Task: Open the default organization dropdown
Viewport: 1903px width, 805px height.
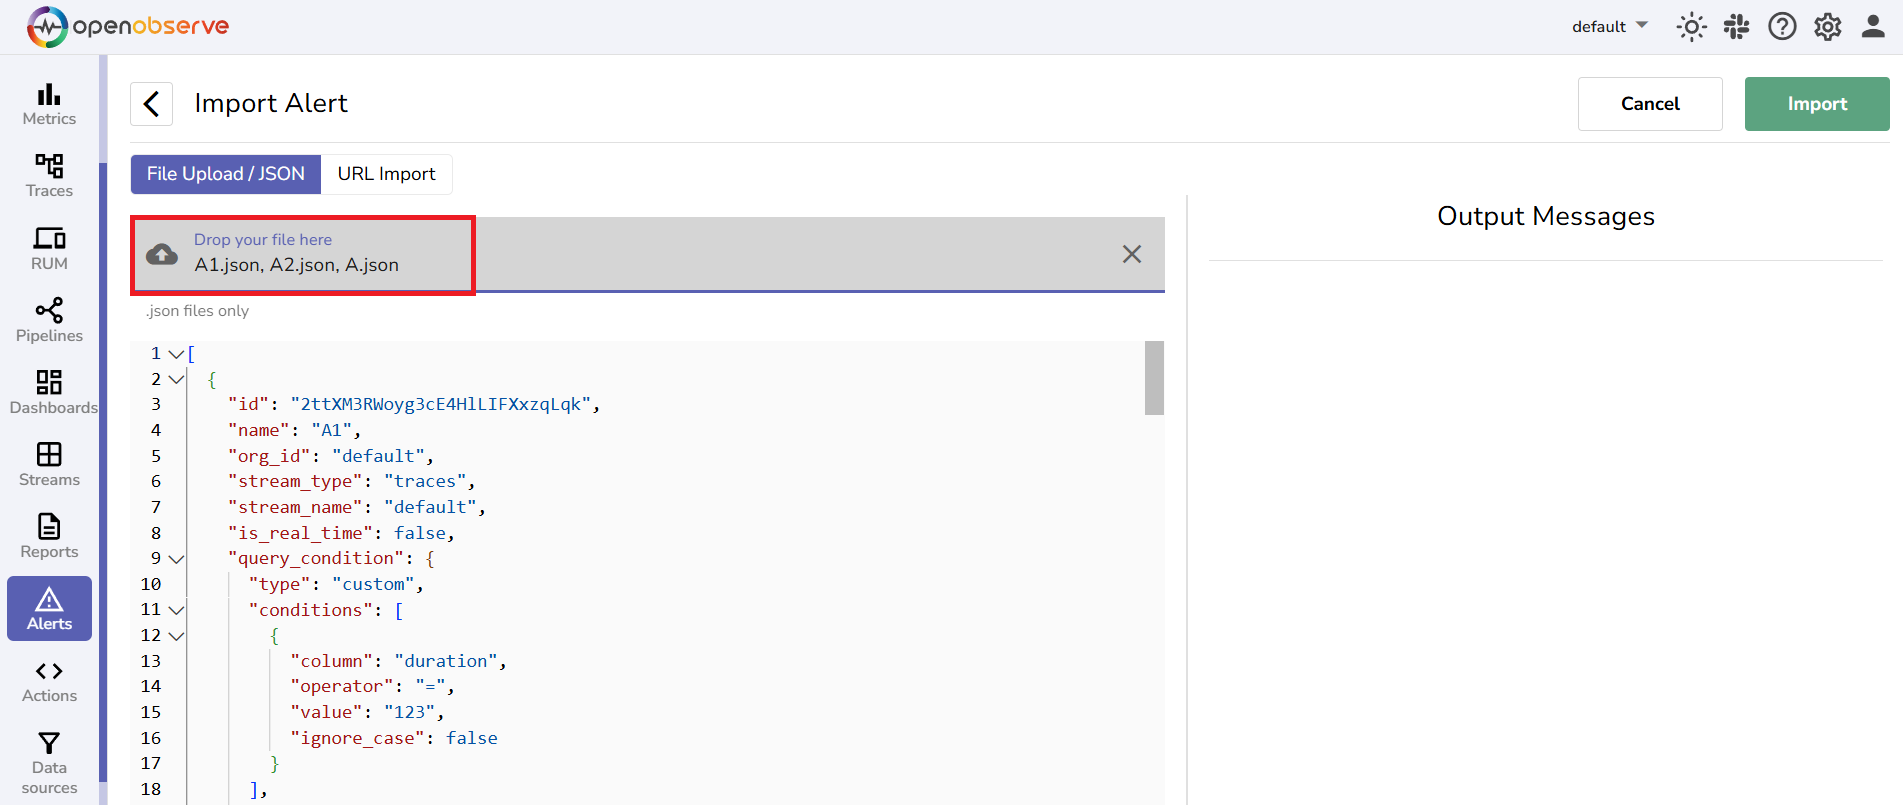Action: [x=1608, y=26]
